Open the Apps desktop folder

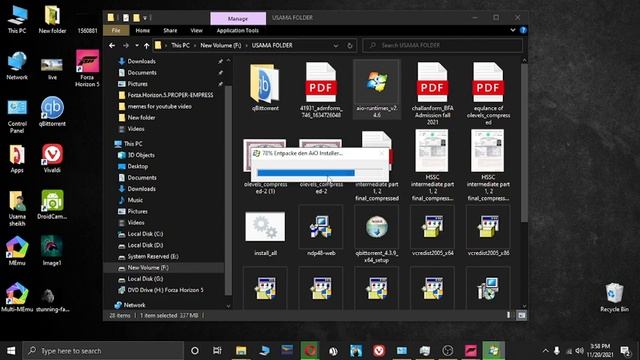(x=17, y=158)
